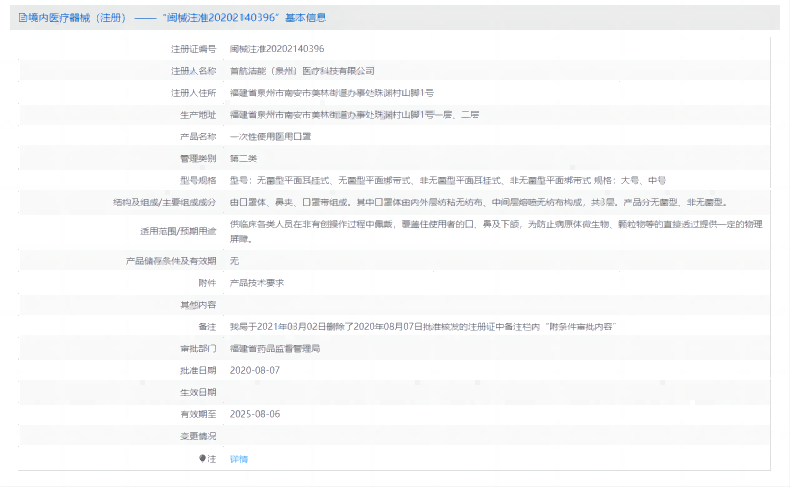The width and height of the screenshot is (790, 487).
Task: Select the product name 一次性使用医用口罩
Action: click(270, 136)
